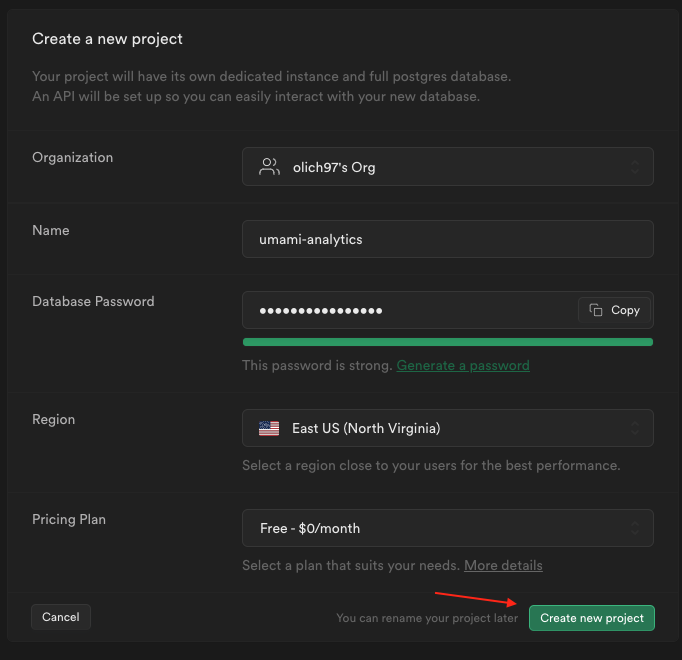
Task: Click the Generate a password link
Action: click(463, 365)
